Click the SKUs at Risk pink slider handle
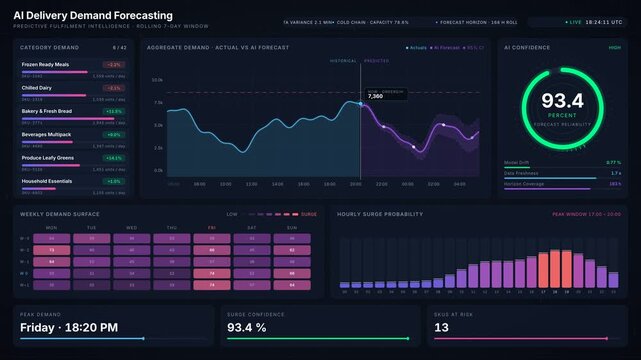 pyautogui.click(x=607, y=338)
